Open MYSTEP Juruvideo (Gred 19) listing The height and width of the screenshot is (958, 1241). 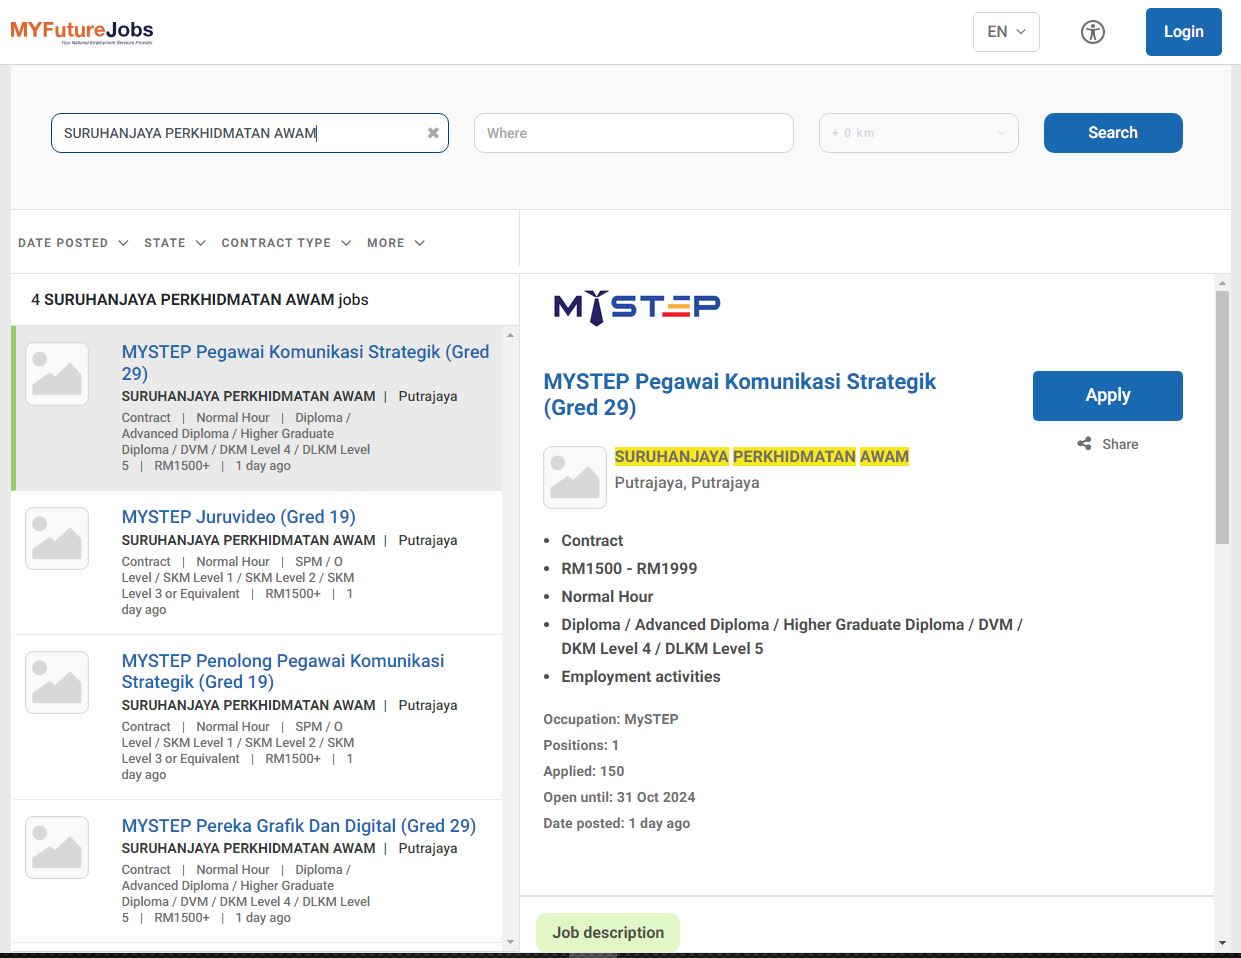point(238,517)
